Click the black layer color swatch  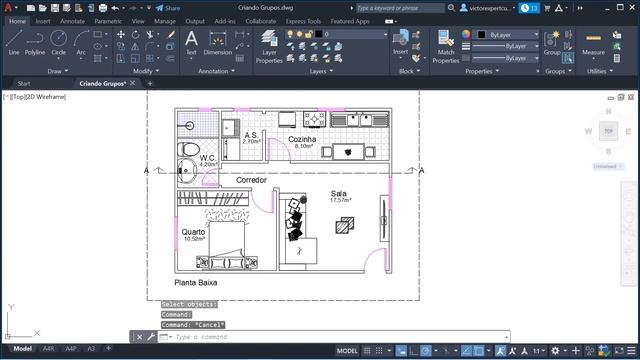click(x=319, y=34)
